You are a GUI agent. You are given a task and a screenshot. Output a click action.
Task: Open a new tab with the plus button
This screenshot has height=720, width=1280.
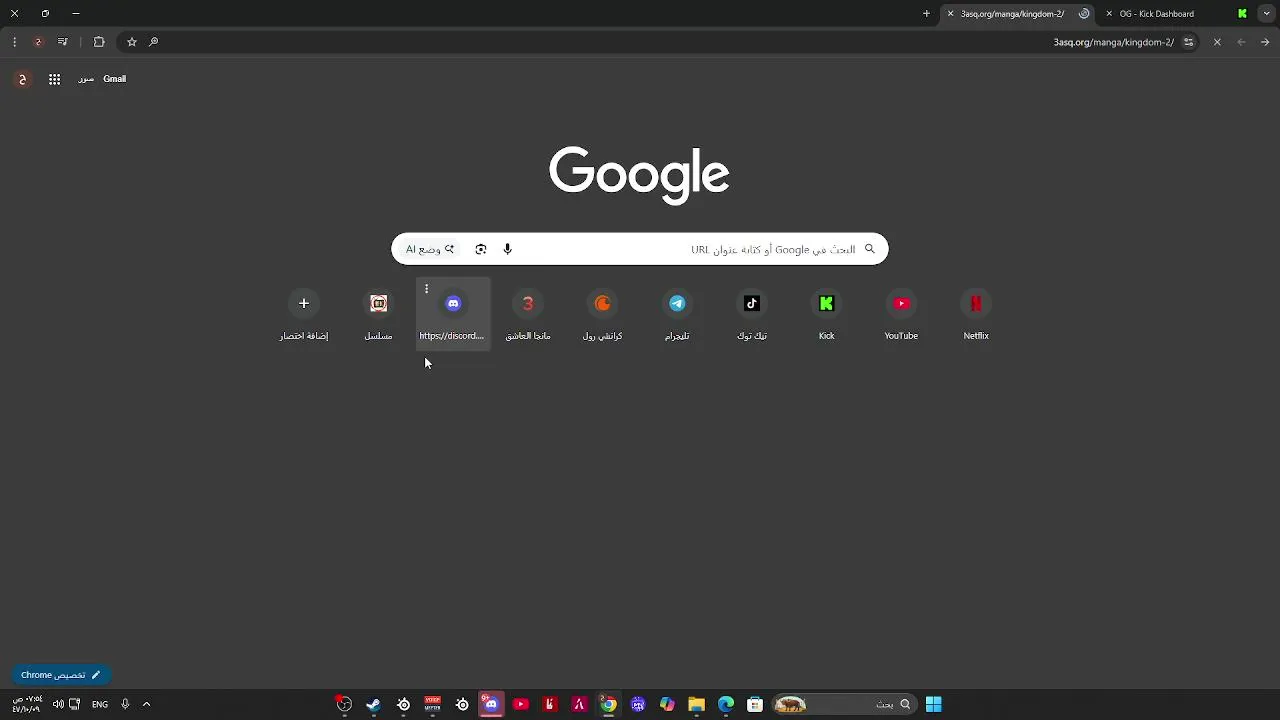coord(926,14)
